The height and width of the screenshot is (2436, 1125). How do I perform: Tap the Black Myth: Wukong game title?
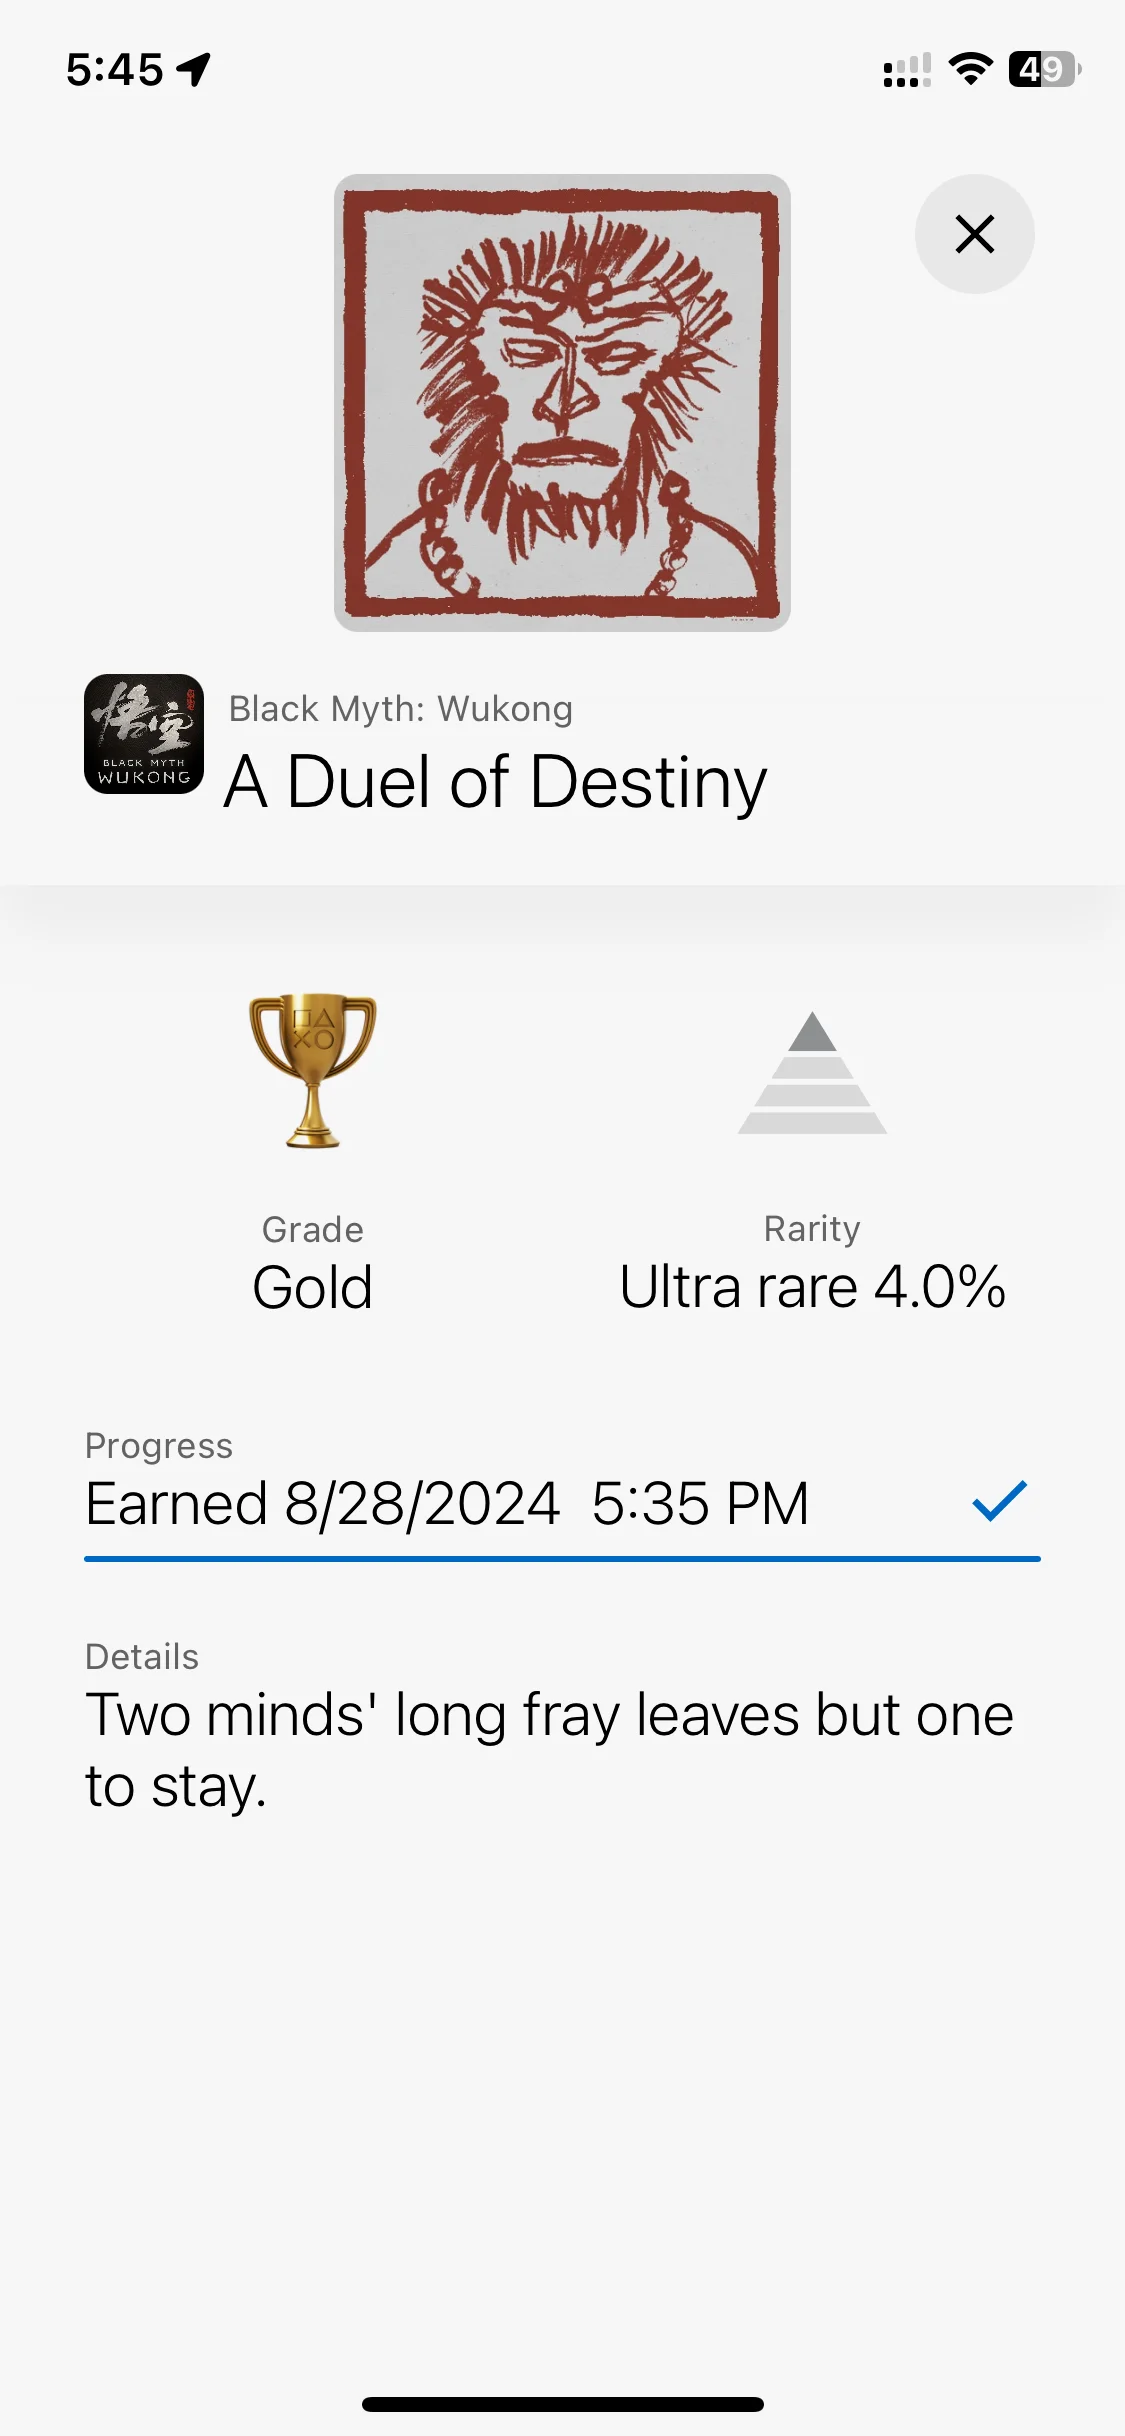pos(401,709)
